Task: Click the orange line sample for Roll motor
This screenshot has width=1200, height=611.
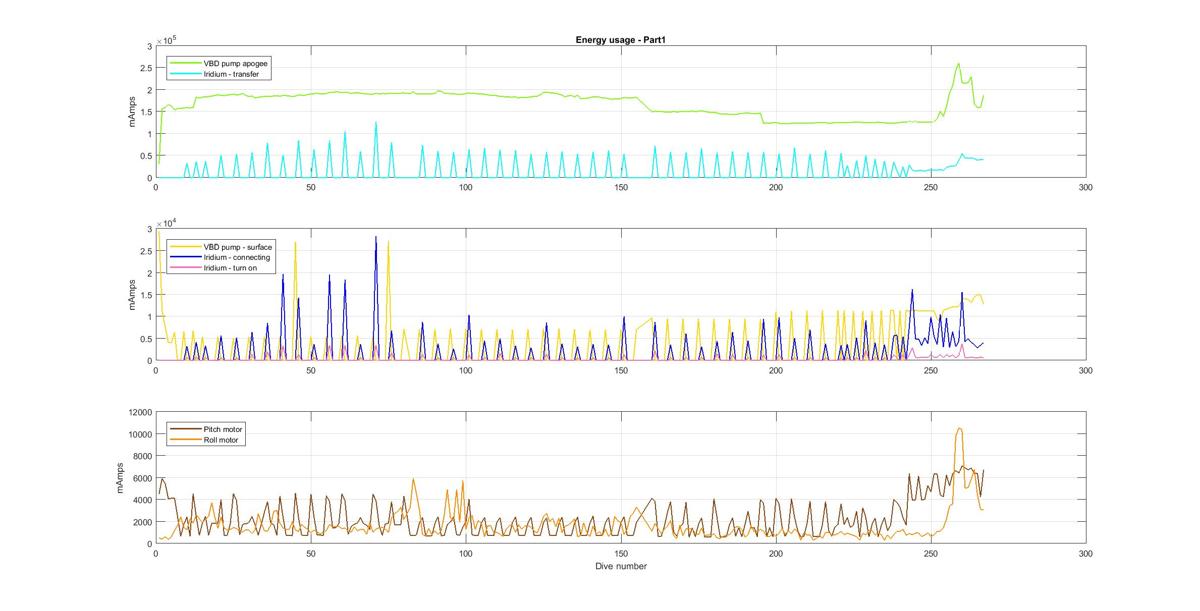Action: [x=186, y=440]
